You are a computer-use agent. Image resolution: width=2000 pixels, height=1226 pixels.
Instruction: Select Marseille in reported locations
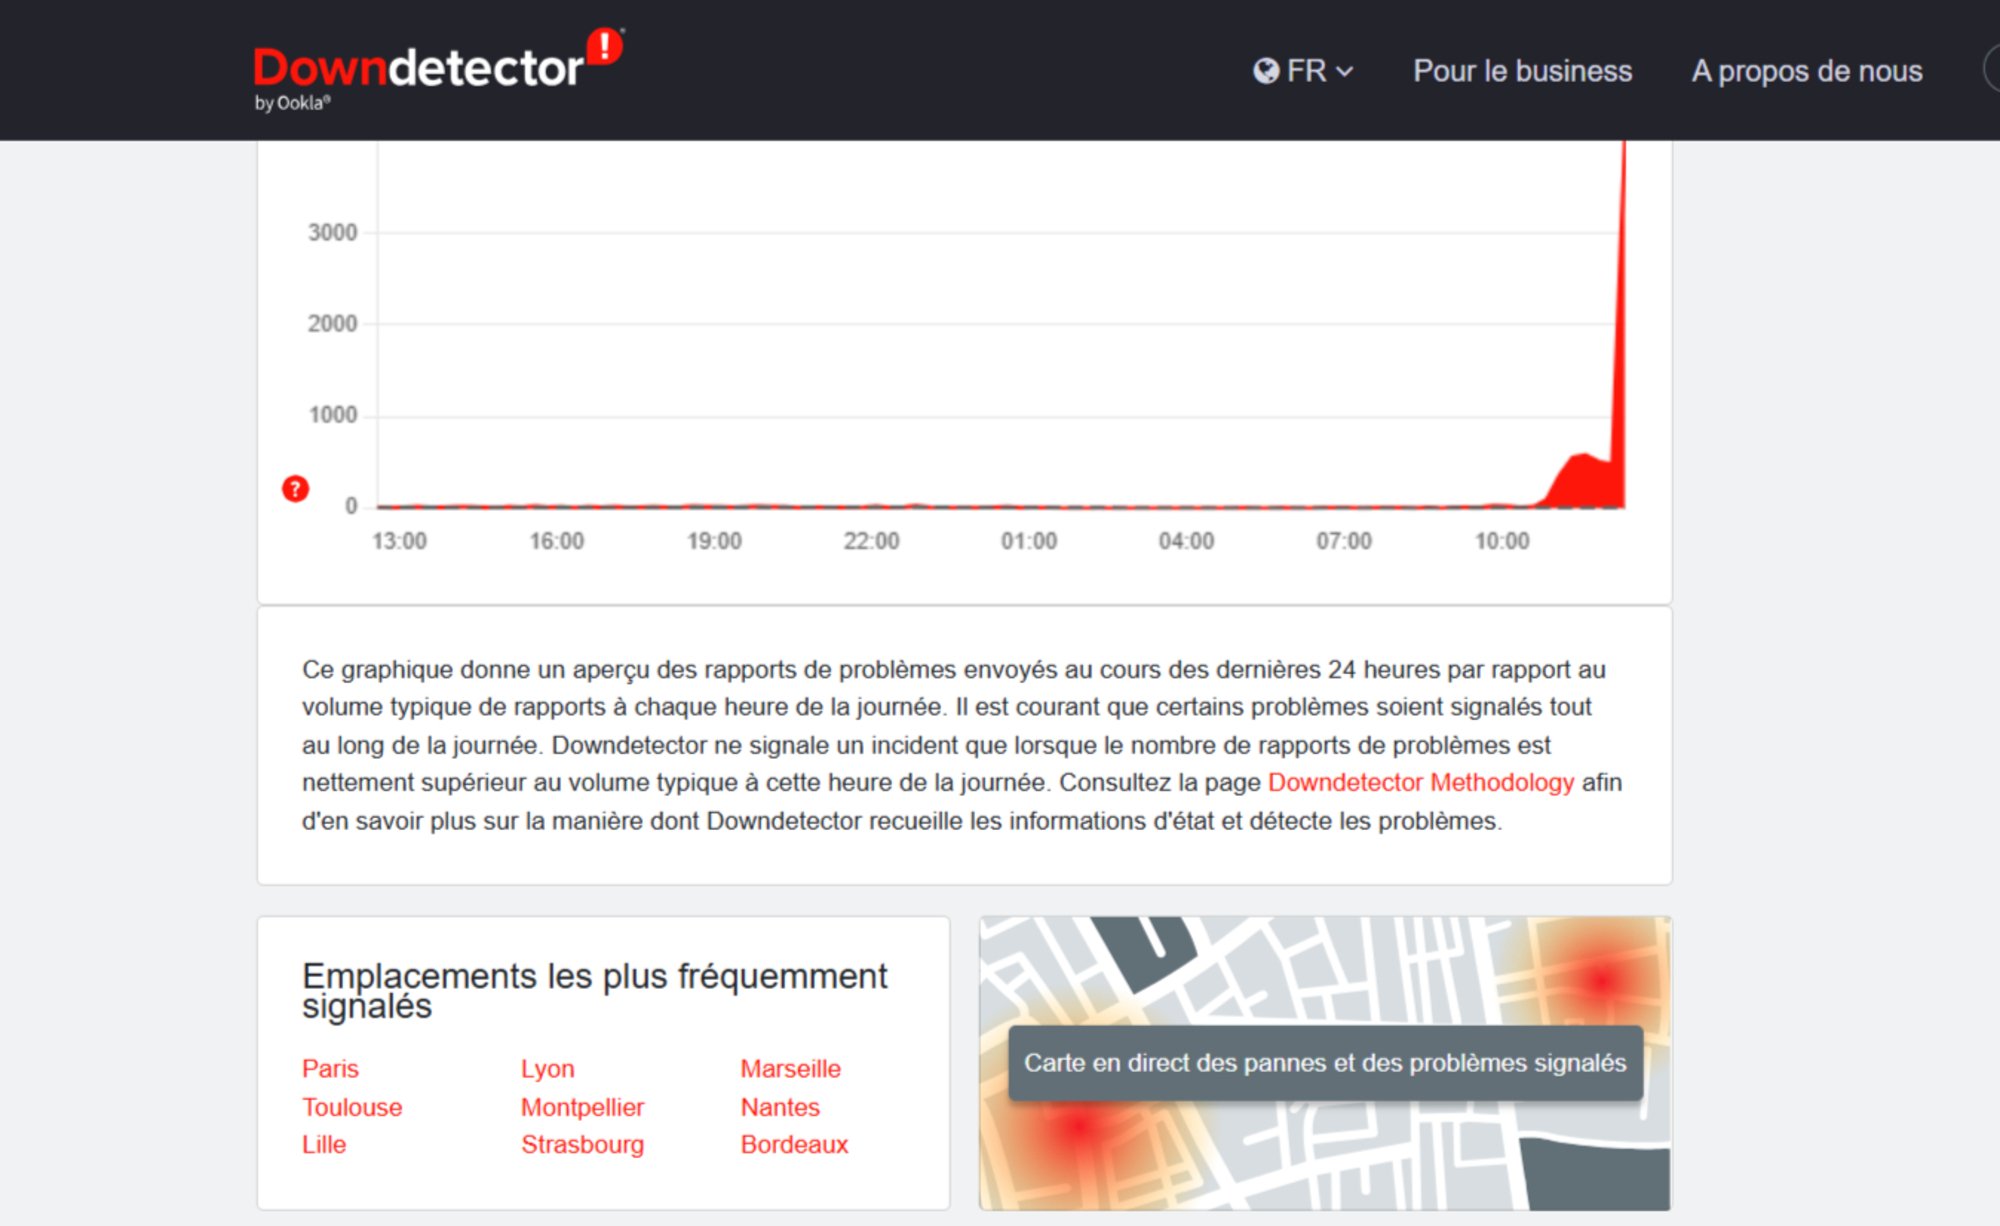[x=789, y=1068]
